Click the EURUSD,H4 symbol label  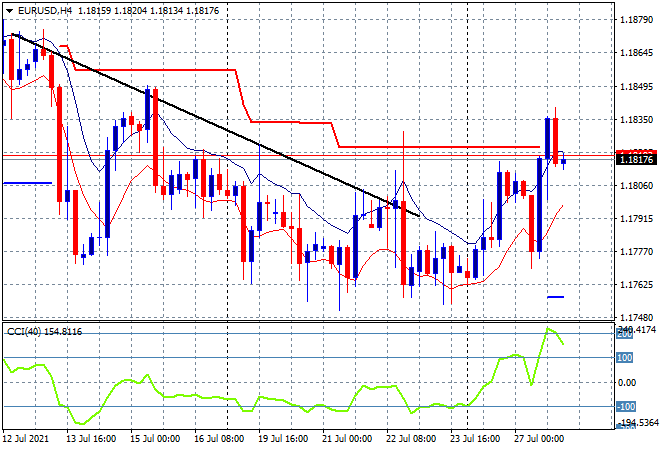click(x=45, y=11)
